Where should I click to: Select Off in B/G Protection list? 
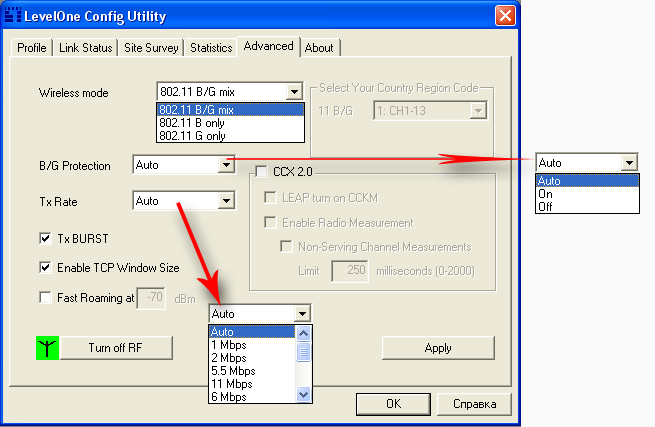coord(587,207)
